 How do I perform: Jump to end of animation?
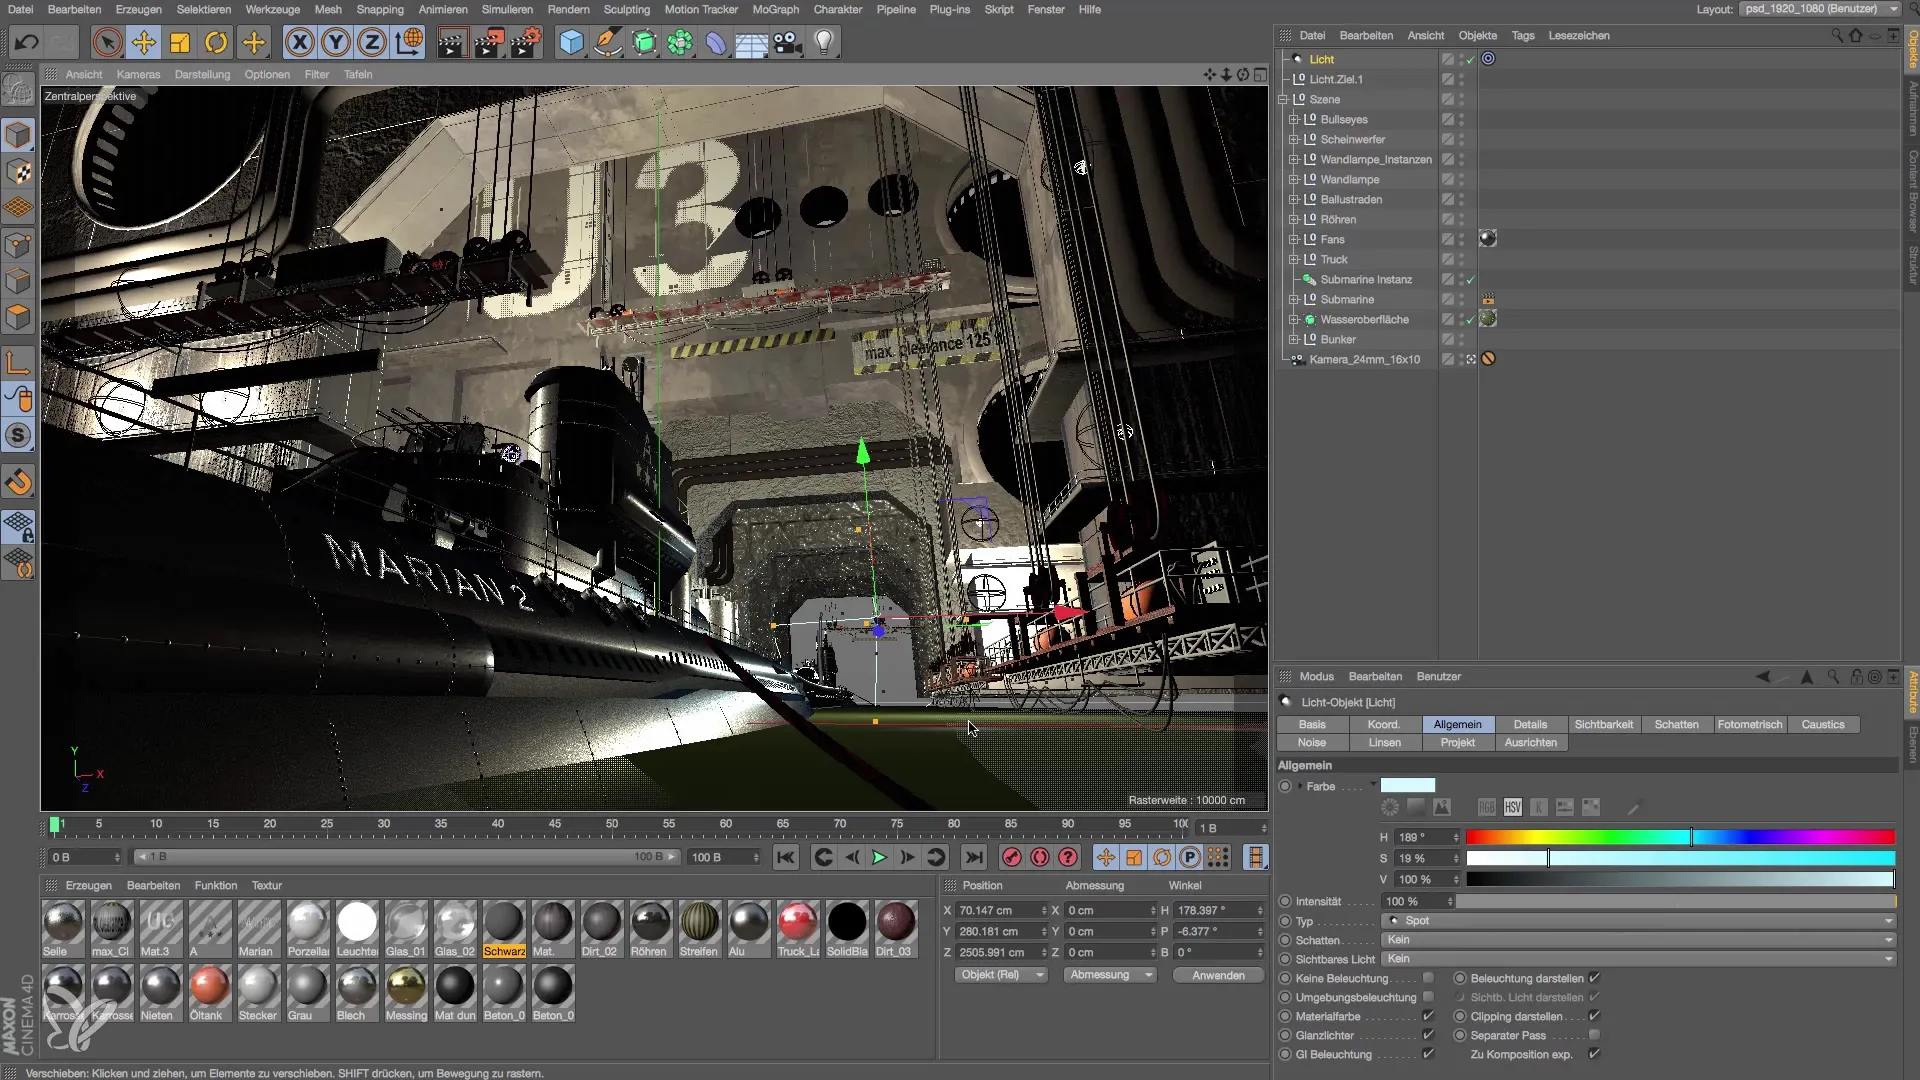(974, 857)
